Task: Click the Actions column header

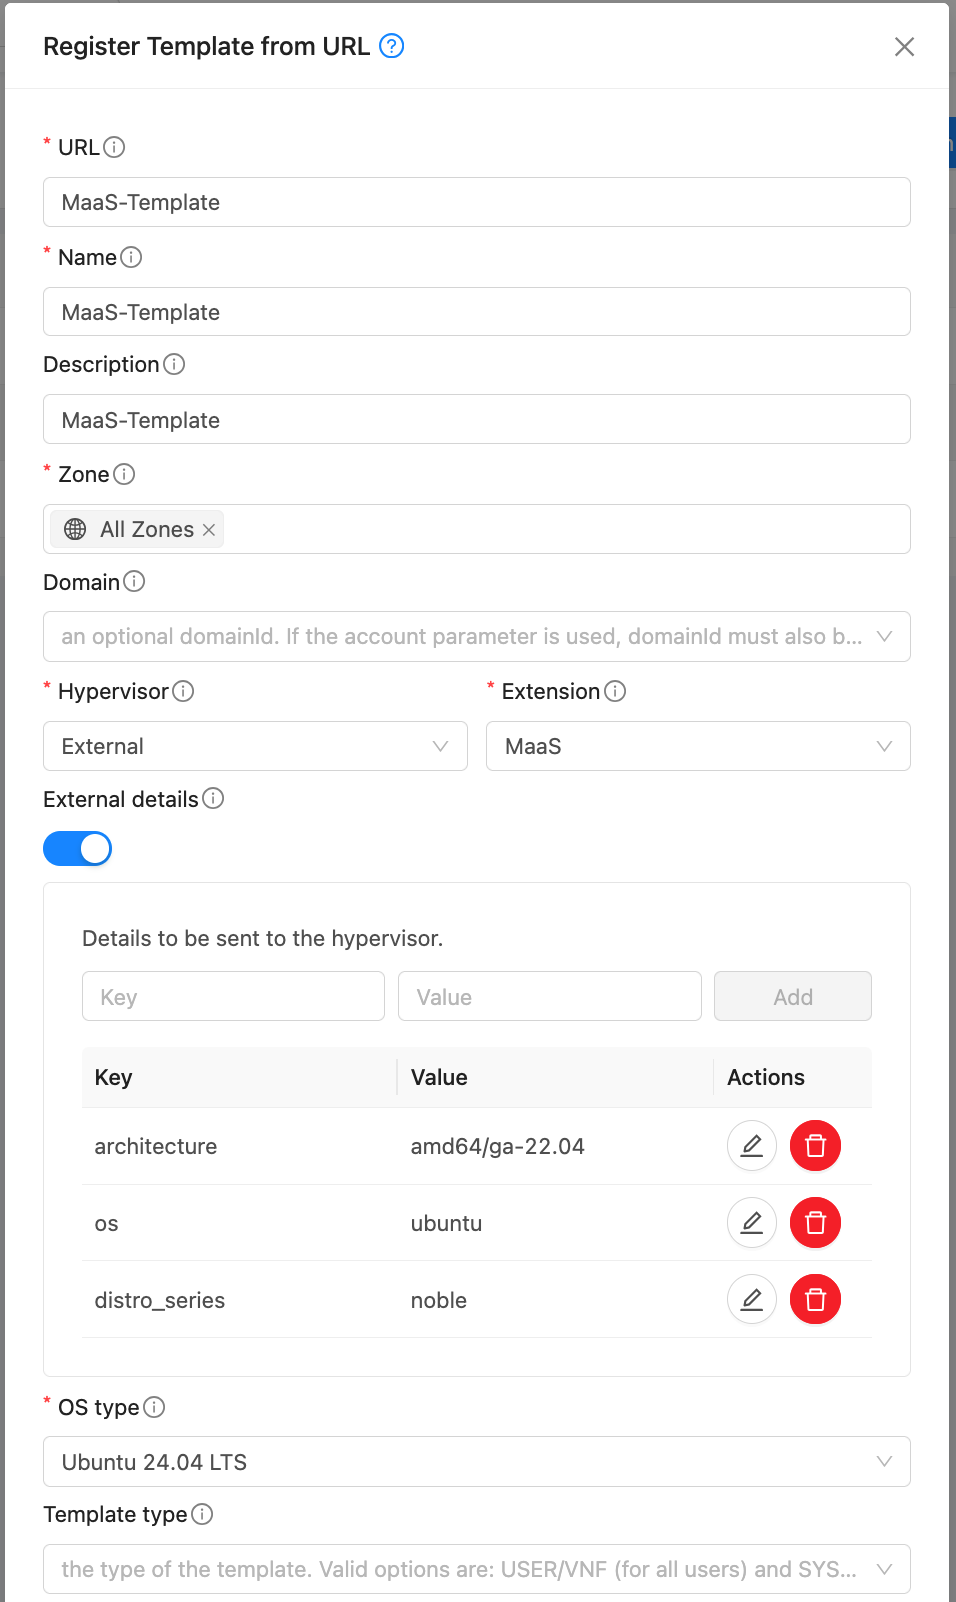Action: [793, 1077]
